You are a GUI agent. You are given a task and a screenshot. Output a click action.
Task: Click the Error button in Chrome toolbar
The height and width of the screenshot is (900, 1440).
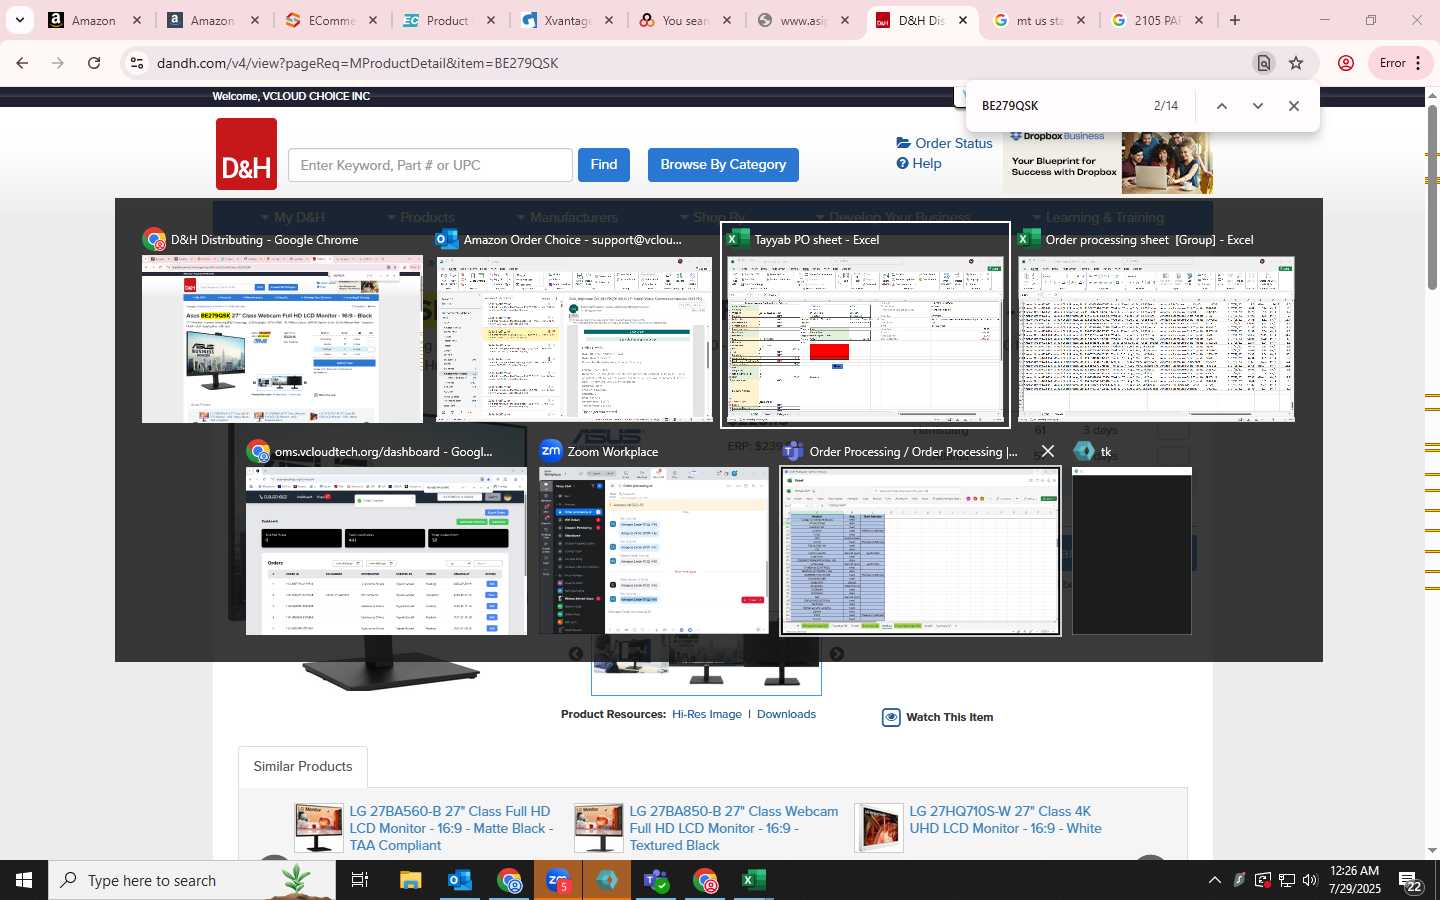pyautogui.click(x=1399, y=63)
